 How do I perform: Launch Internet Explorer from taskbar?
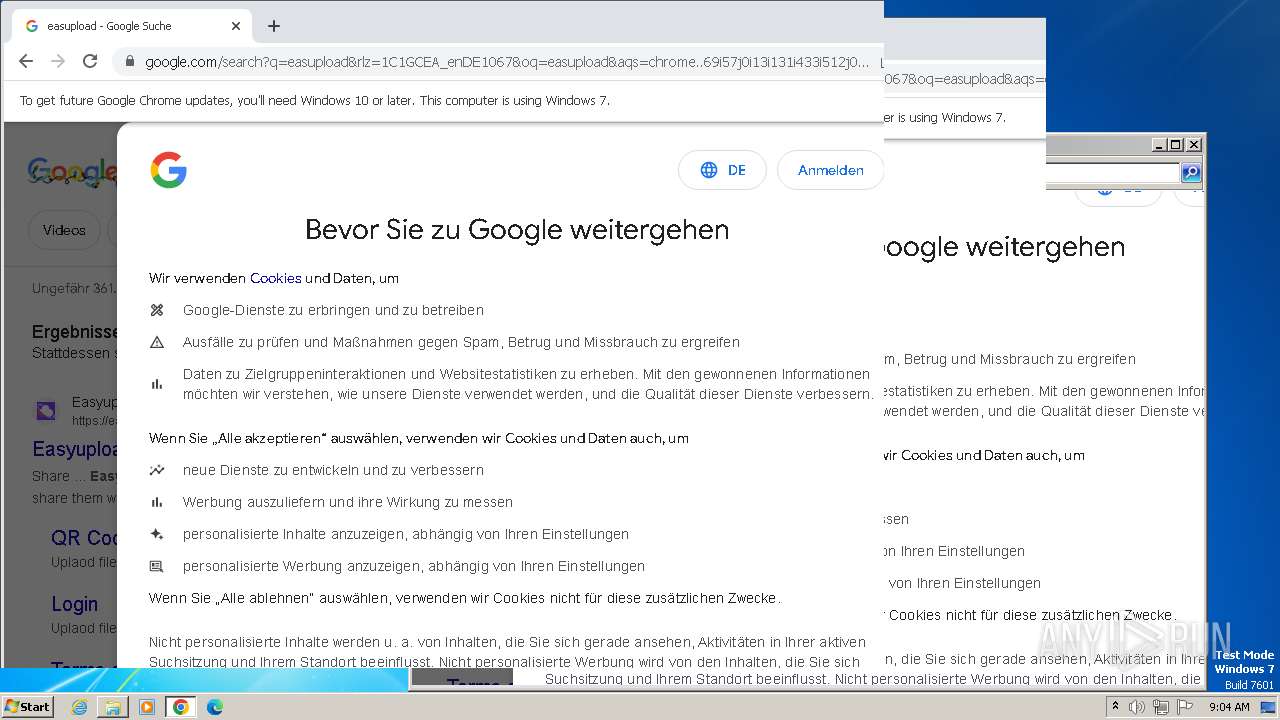coord(79,707)
